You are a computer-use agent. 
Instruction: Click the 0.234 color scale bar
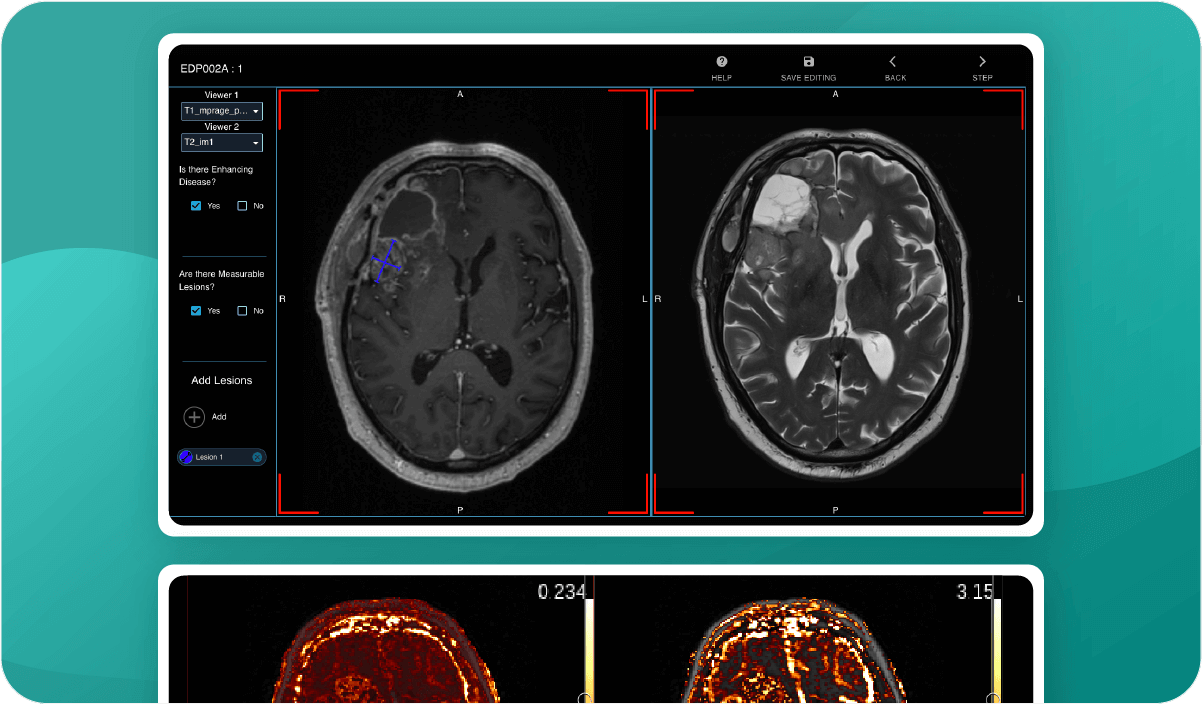[x=588, y=649]
